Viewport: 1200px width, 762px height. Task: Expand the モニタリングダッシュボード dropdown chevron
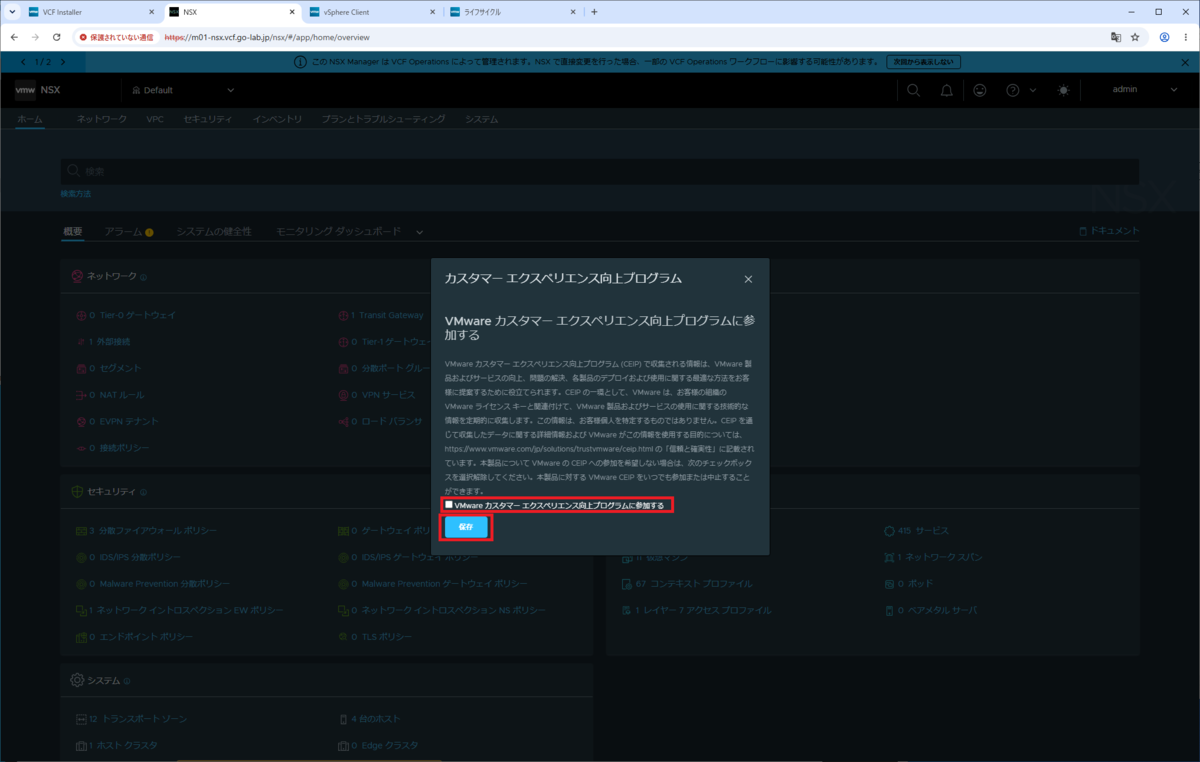pyautogui.click(x=421, y=231)
